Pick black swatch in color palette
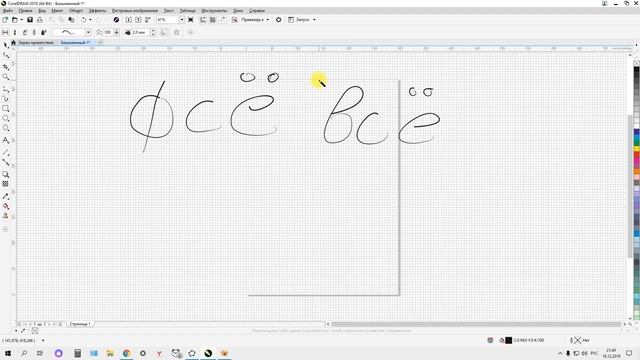The width and height of the screenshot is (640, 360). click(x=636, y=70)
